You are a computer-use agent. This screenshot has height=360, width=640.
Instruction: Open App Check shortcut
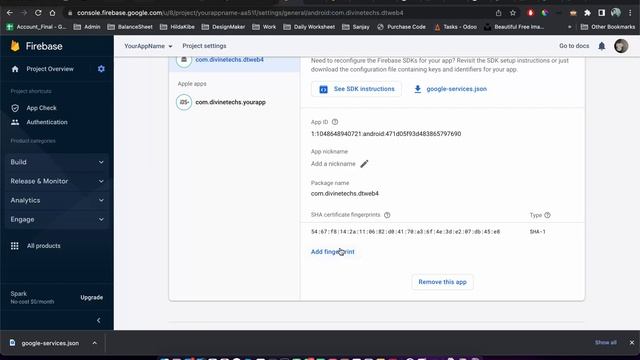[41, 108]
